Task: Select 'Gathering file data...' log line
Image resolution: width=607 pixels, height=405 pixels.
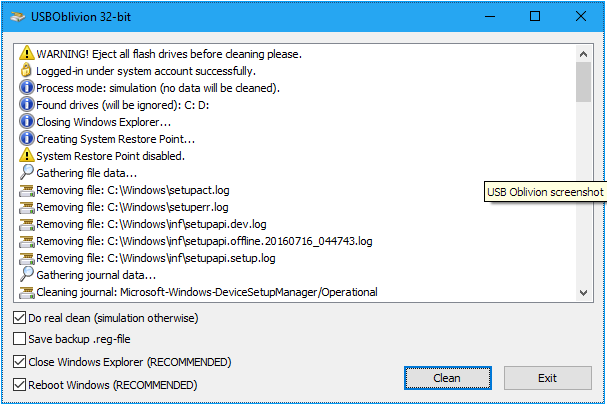Action: coord(86,173)
